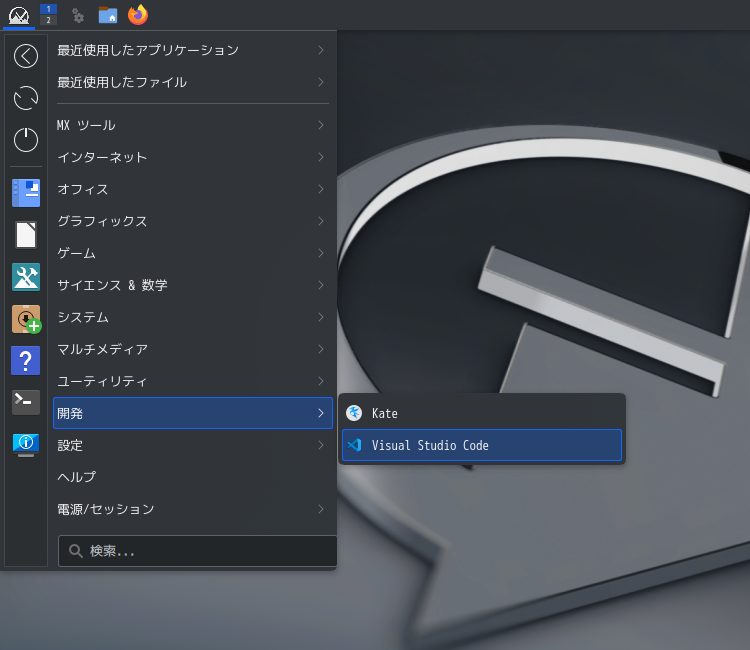750x650 pixels.
Task: Open 最近使用したアプリケーション submenu
Action: click(x=193, y=50)
